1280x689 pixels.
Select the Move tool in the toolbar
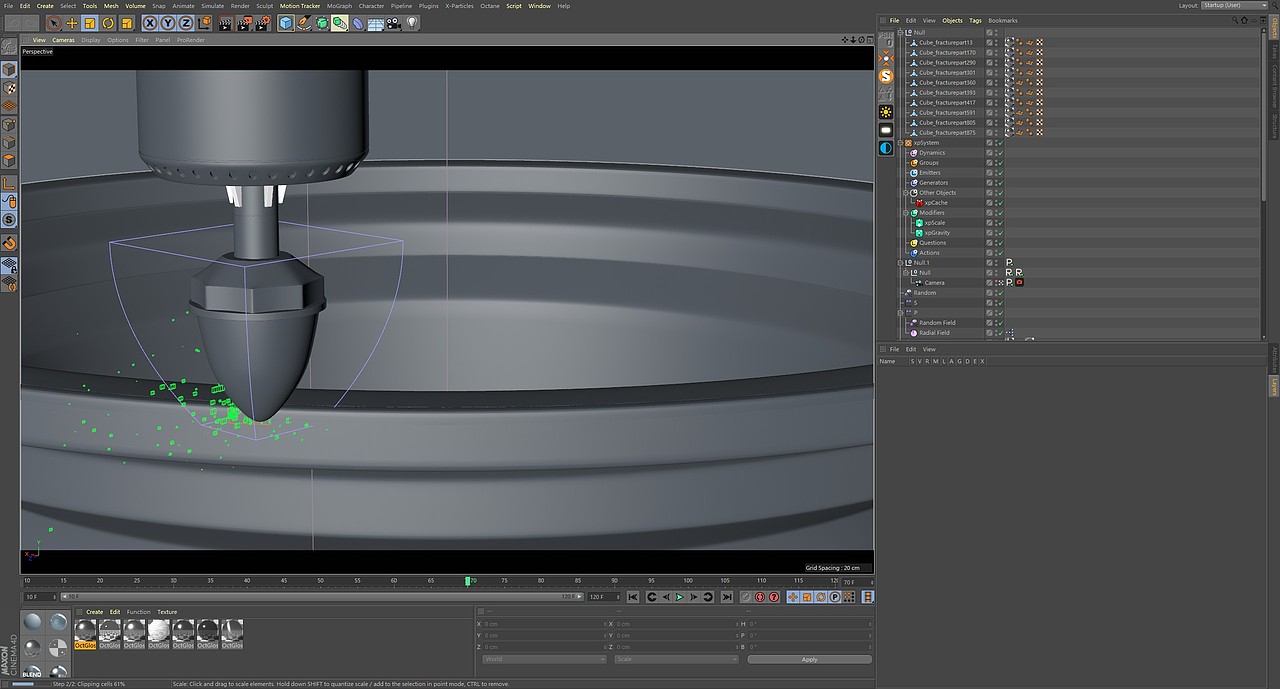click(72, 23)
